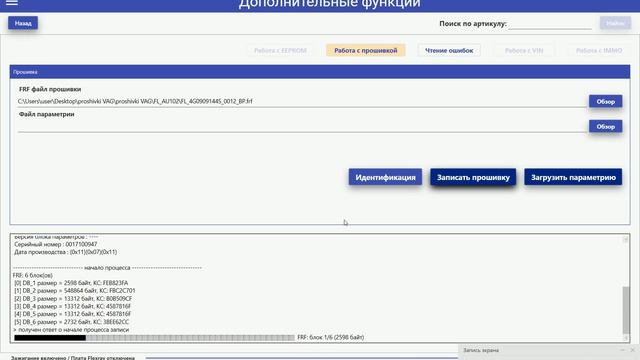Click the Найти search button
The image size is (640, 360).
point(615,23)
